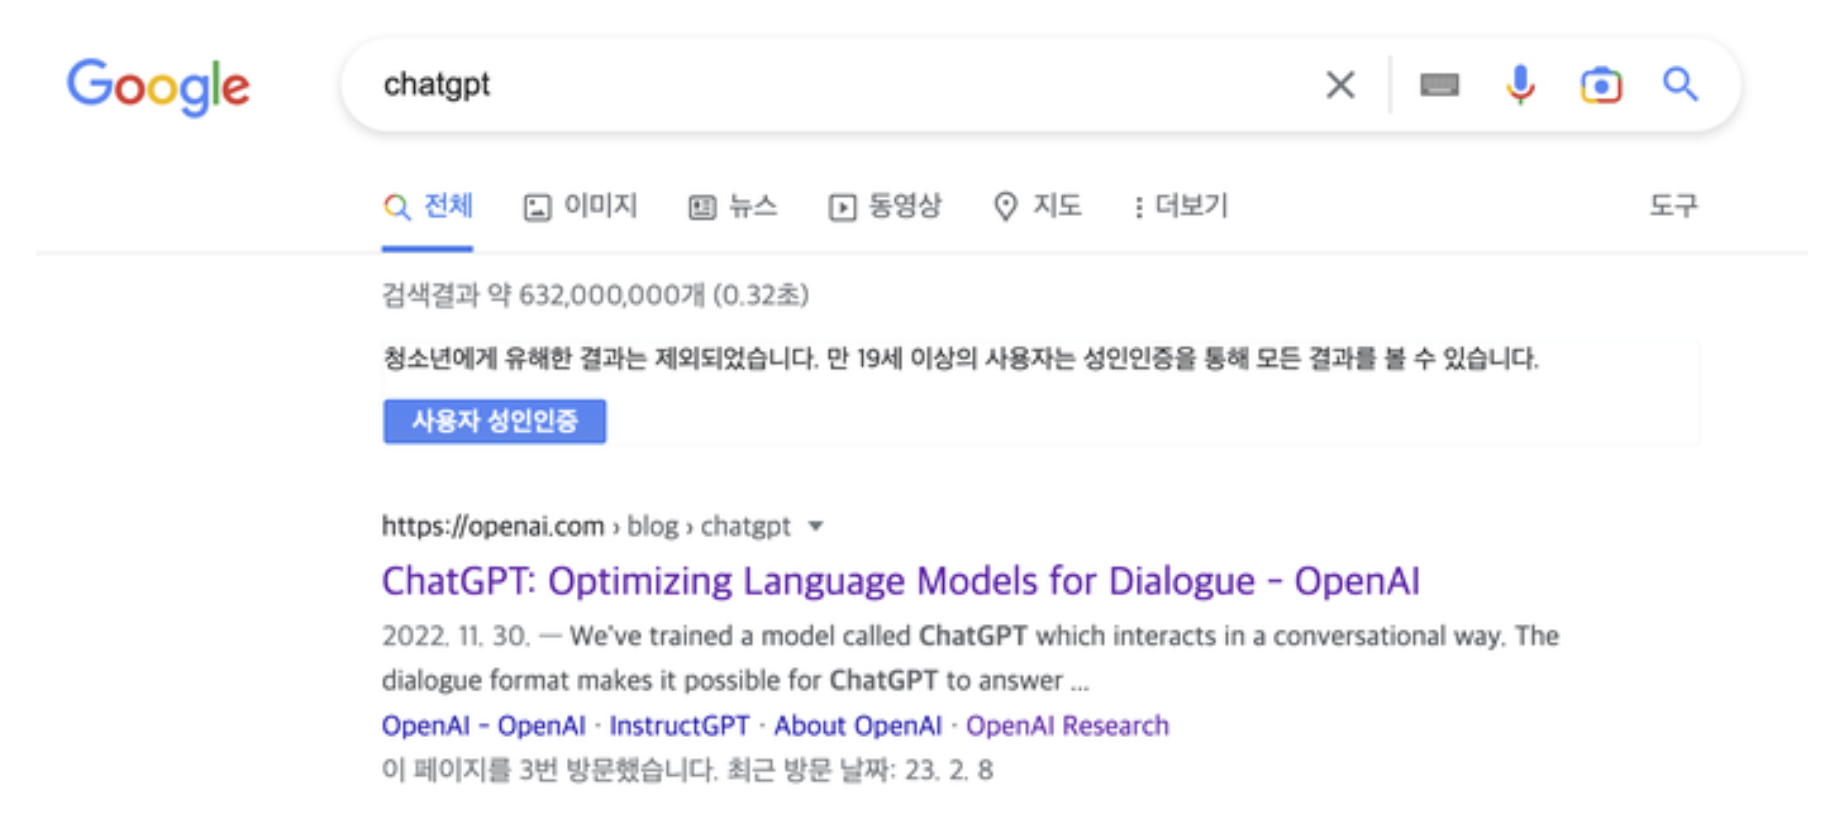The height and width of the screenshot is (814, 1842).
Task: Switch to the 이미지 tab
Action: [580, 206]
